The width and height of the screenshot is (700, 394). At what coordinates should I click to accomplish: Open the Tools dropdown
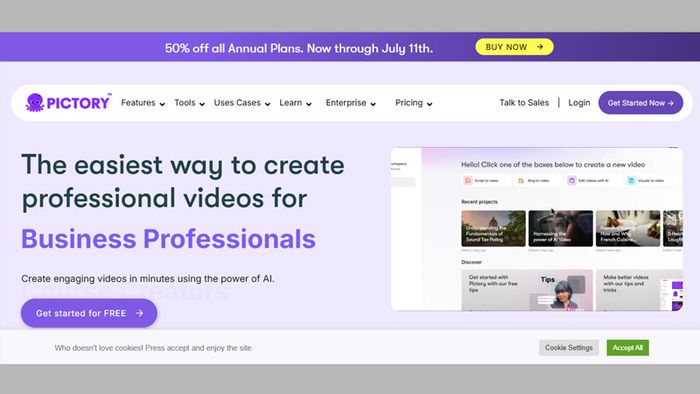click(189, 103)
